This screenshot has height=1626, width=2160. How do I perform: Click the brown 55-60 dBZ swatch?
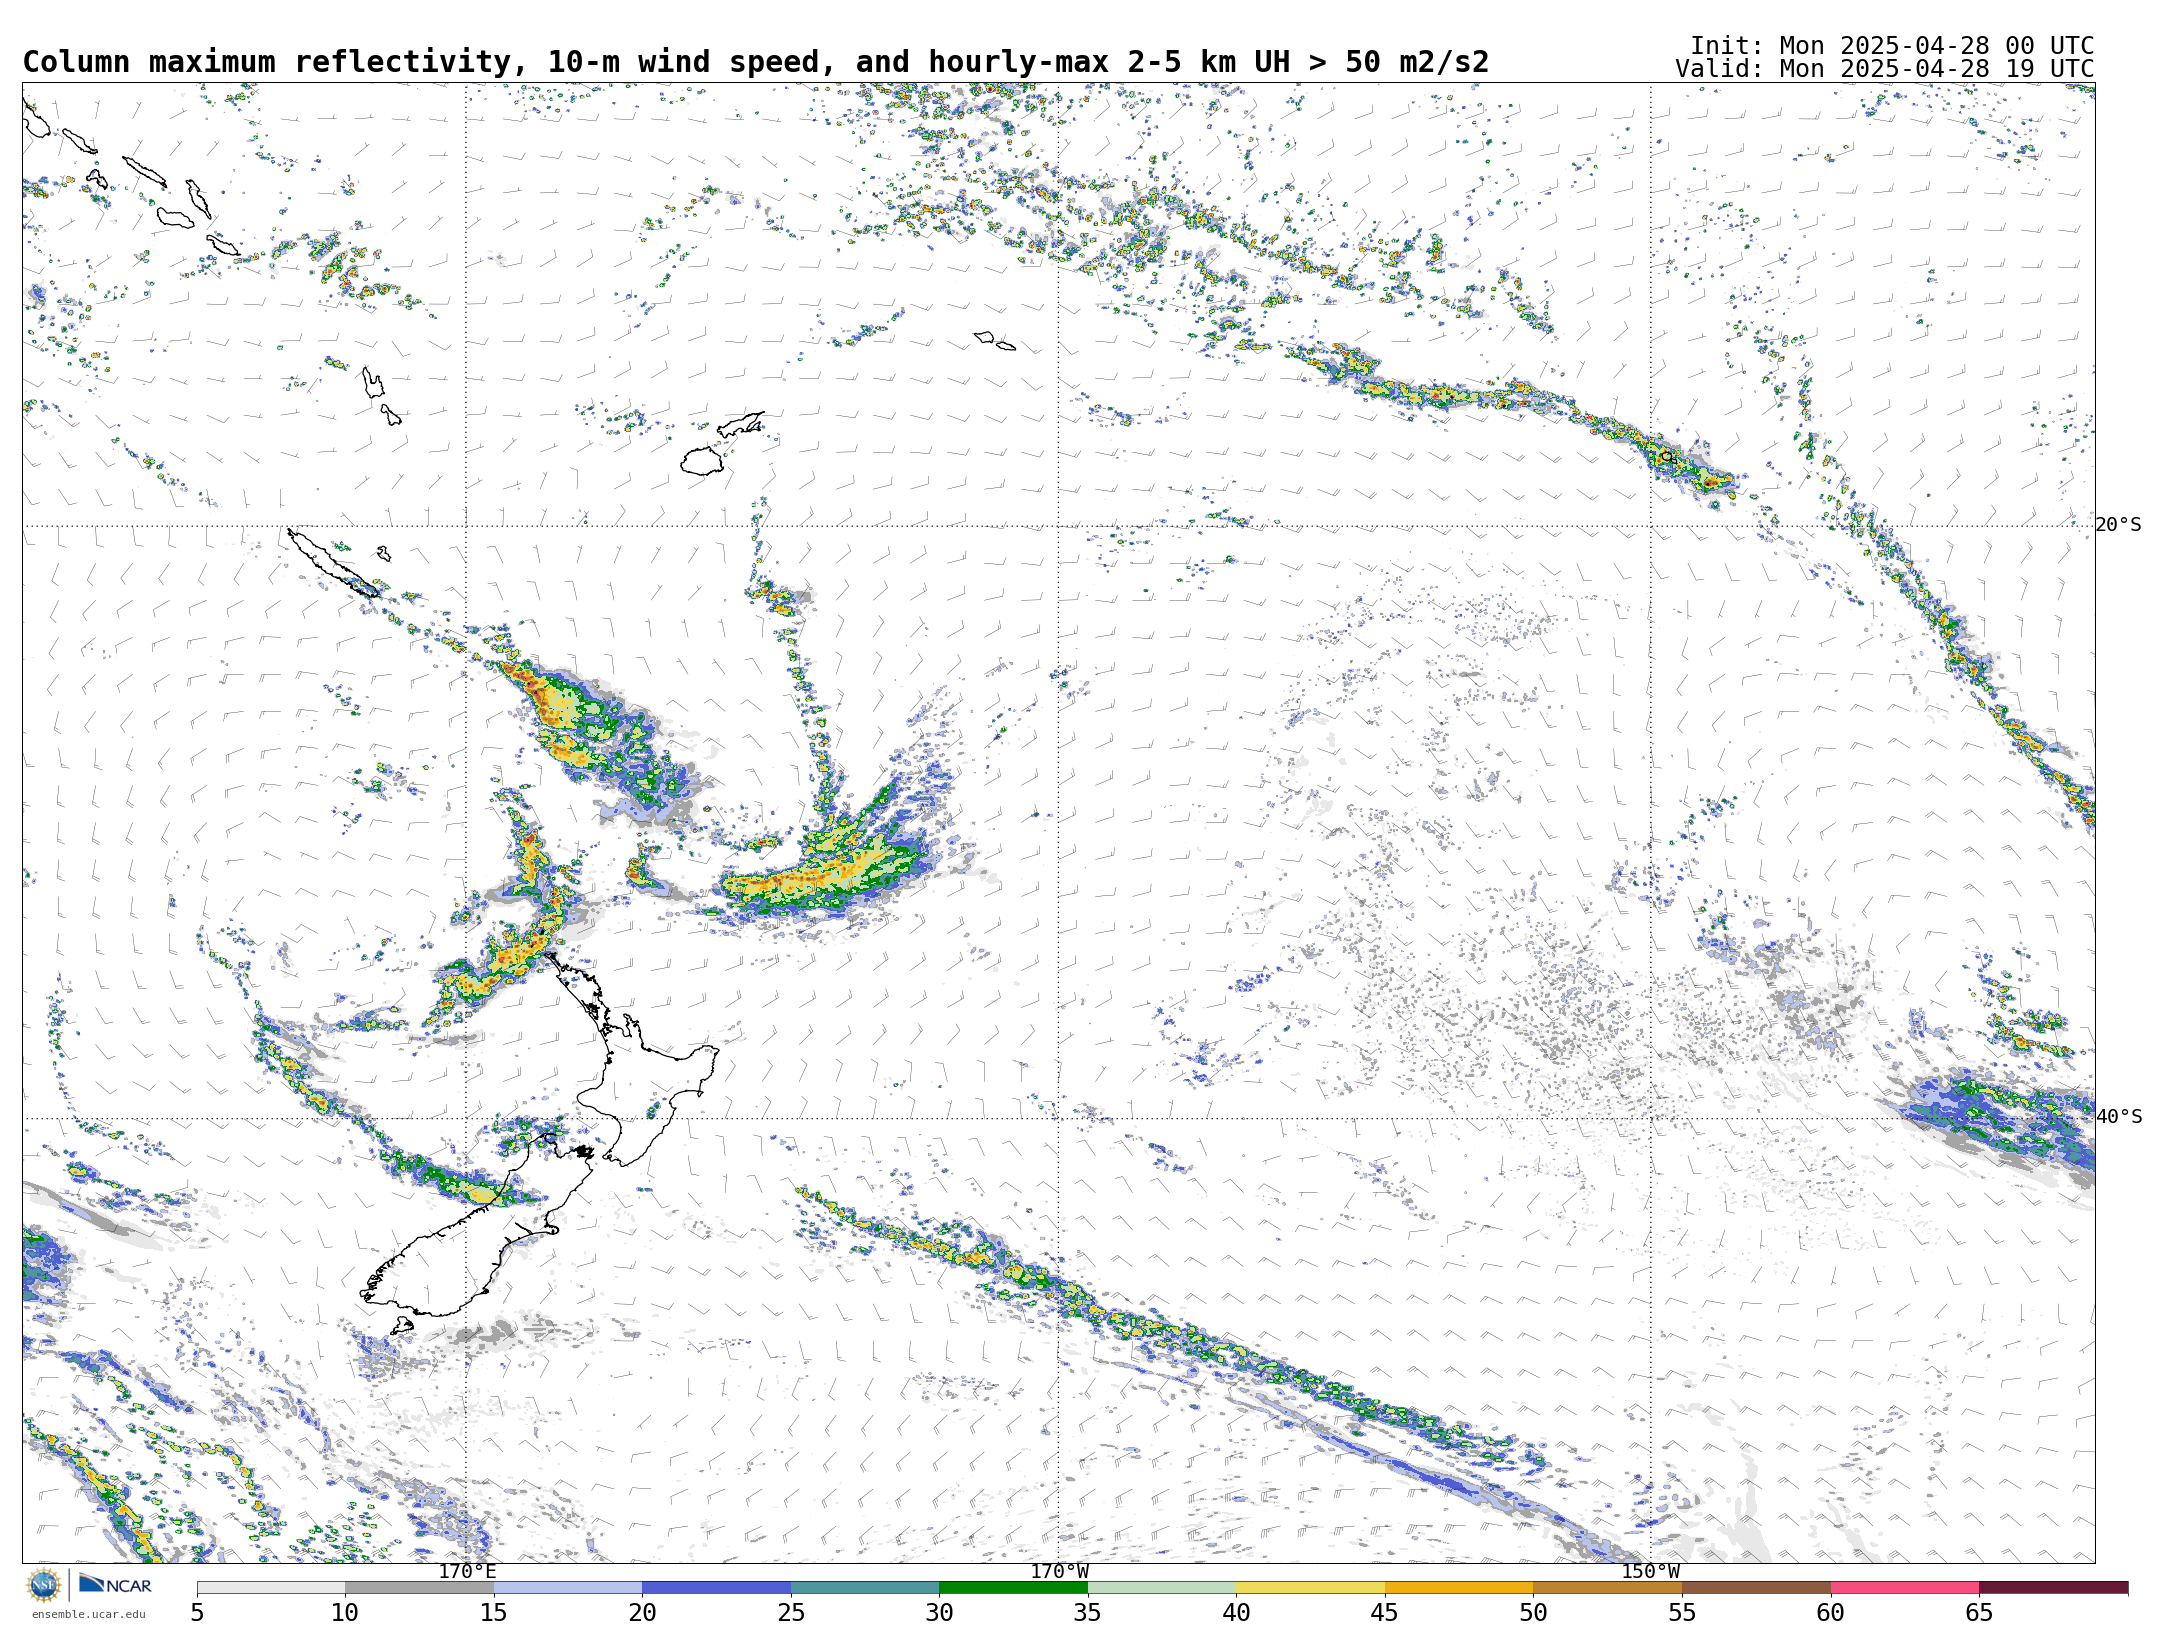pyautogui.click(x=1756, y=1588)
